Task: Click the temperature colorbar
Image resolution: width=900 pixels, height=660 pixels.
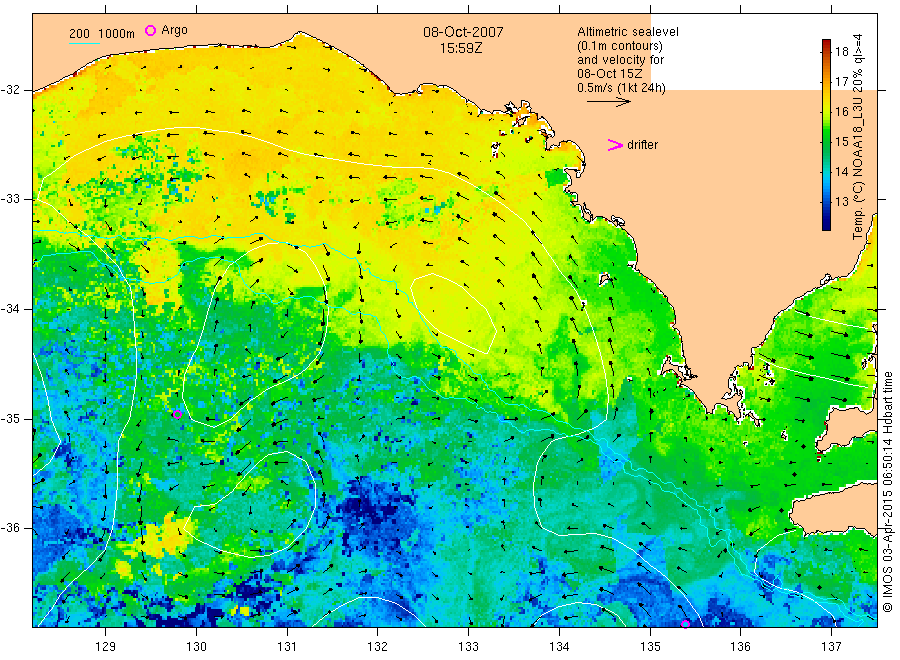Action: [826, 135]
